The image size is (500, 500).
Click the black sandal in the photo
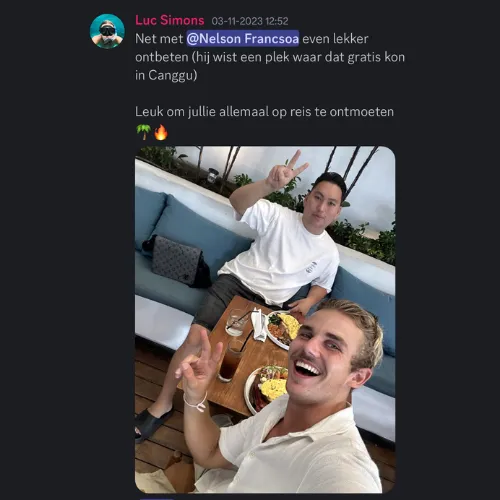click(x=152, y=422)
